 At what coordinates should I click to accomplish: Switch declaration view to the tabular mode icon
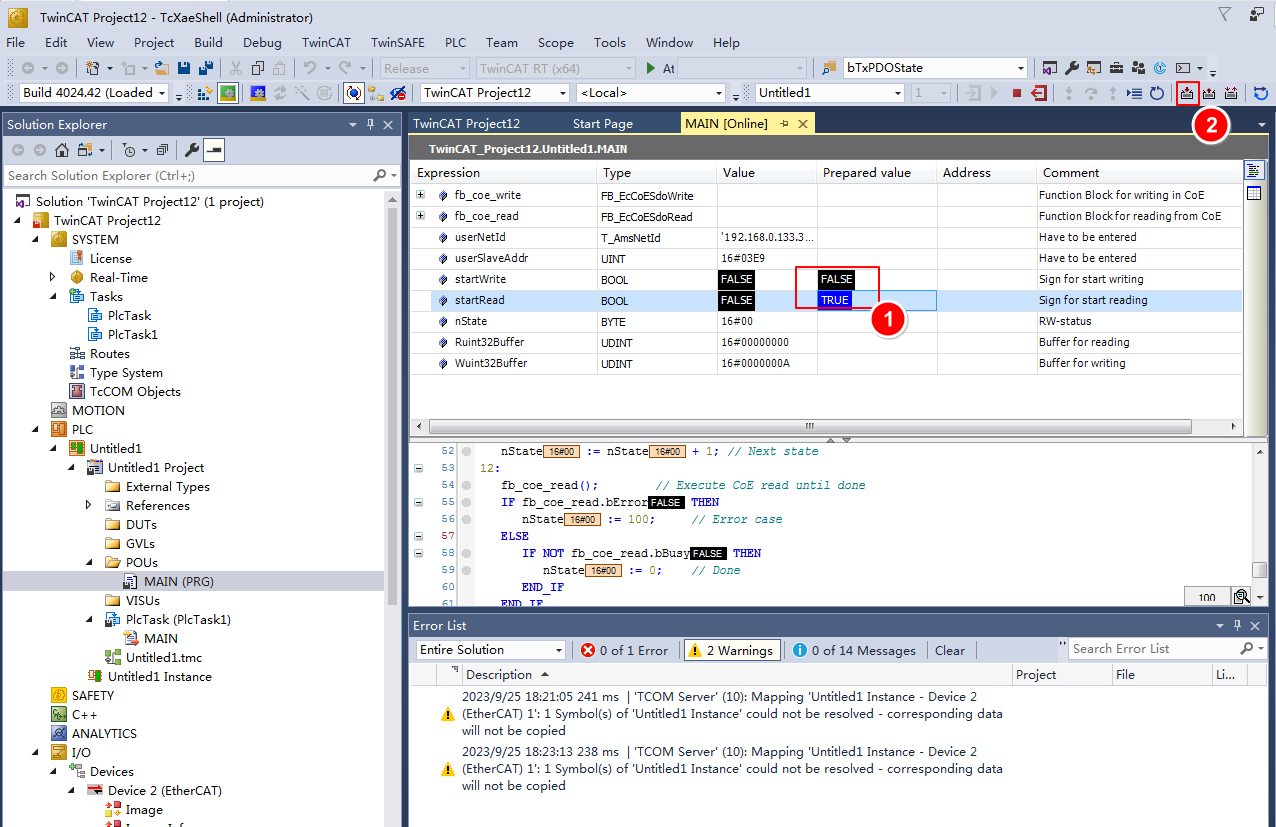pyautogui.click(x=1253, y=193)
